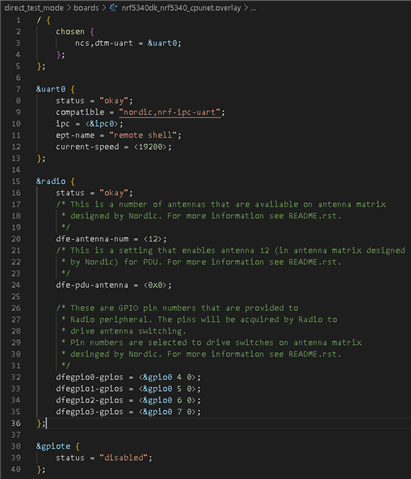Viewport: 411px width, 479px height.
Task: Select line number 15 in the gutter
Action: tap(16, 181)
